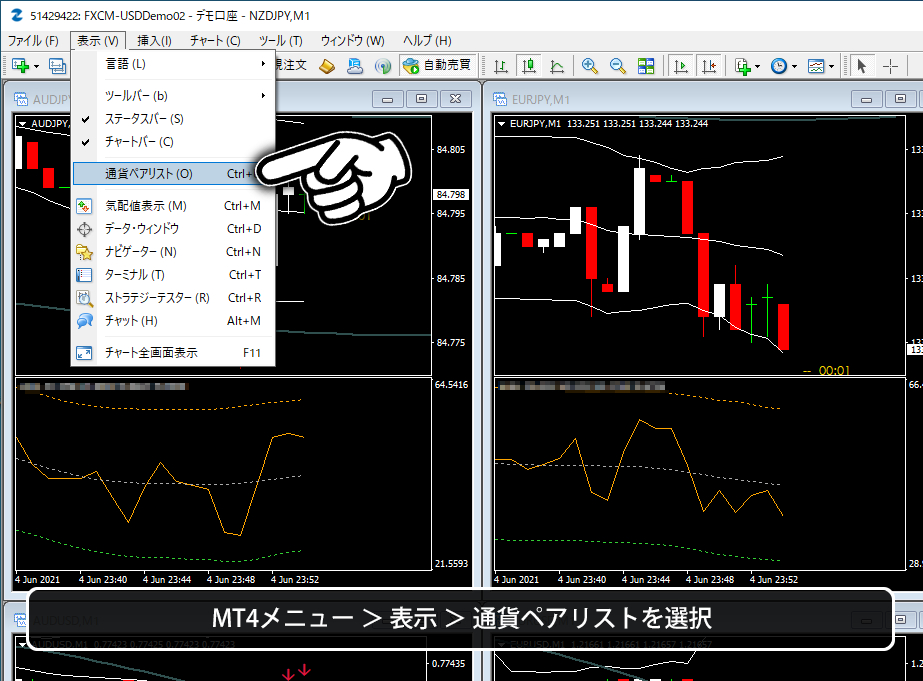The height and width of the screenshot is (681, 923).
Task: Open the indicators dropdown arrow
Action: (x=758, y=66)
